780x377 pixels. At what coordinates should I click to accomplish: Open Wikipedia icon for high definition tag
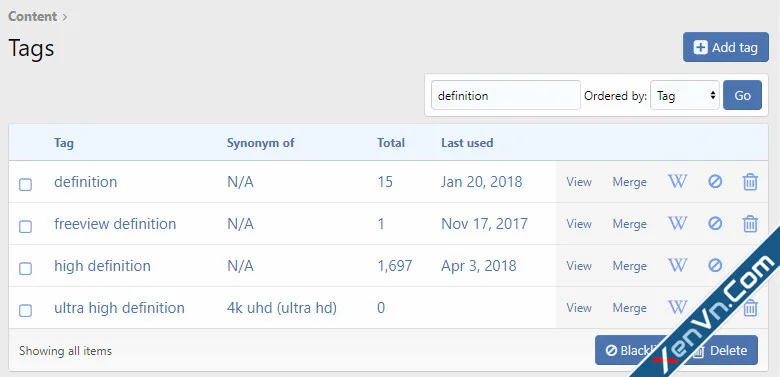pos(677,266)
